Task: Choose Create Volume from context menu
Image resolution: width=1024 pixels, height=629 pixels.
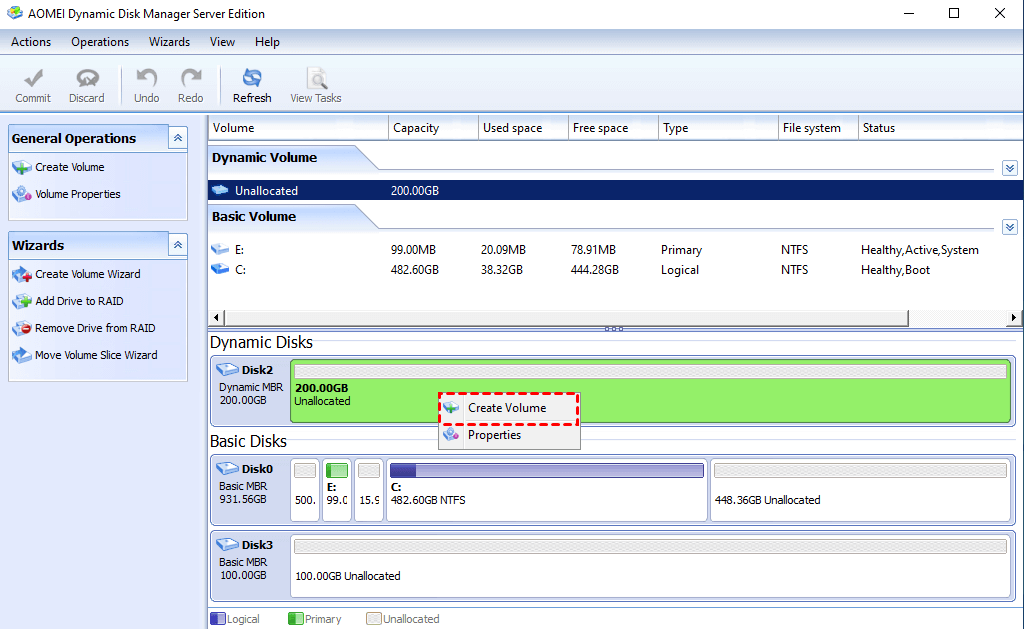Action: click(509, 408)
